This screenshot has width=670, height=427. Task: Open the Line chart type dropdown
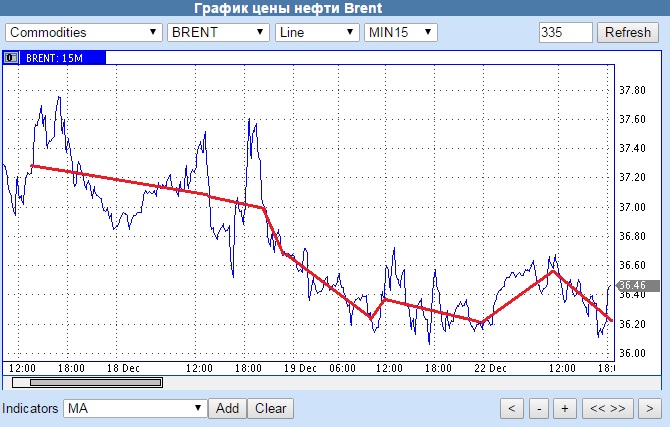[317, 32]
